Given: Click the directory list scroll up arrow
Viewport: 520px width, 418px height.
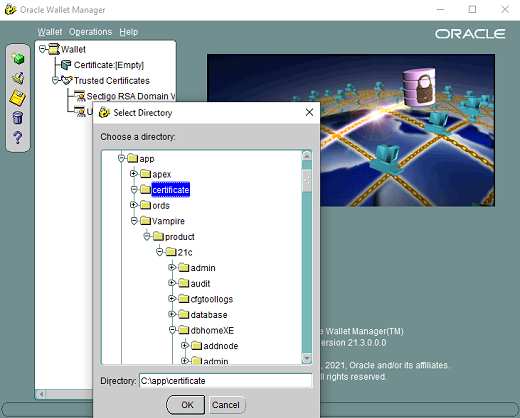Looking at the screenshot, I should click(306, 156).
